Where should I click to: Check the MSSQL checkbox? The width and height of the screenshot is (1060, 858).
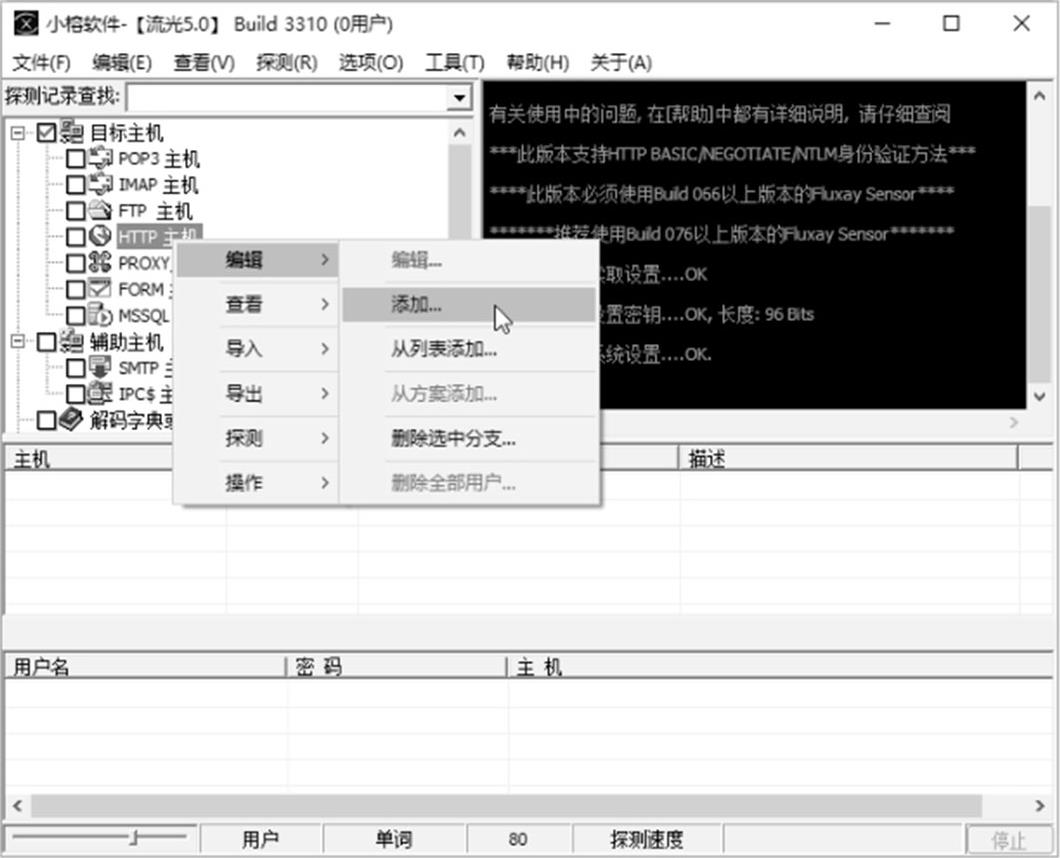pyautogui.click(x=76, y=315)
